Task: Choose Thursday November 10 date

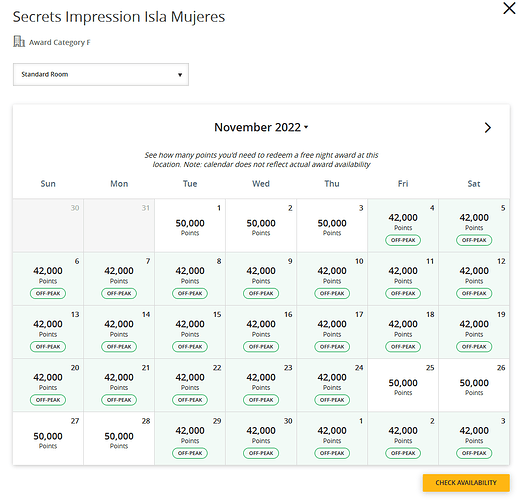Action: tap(332, 279)
